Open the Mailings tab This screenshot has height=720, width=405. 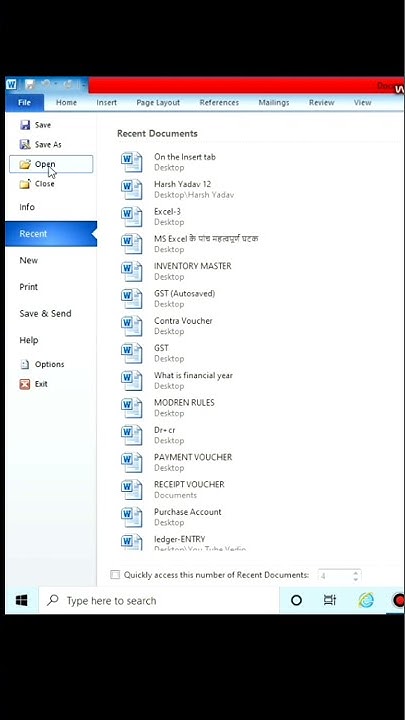click(274, 103)
